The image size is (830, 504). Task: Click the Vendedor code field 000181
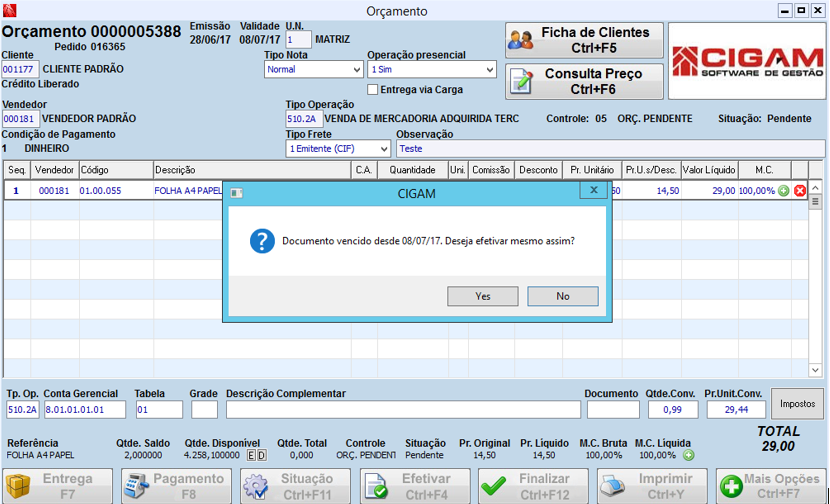(x=20, y=119)
